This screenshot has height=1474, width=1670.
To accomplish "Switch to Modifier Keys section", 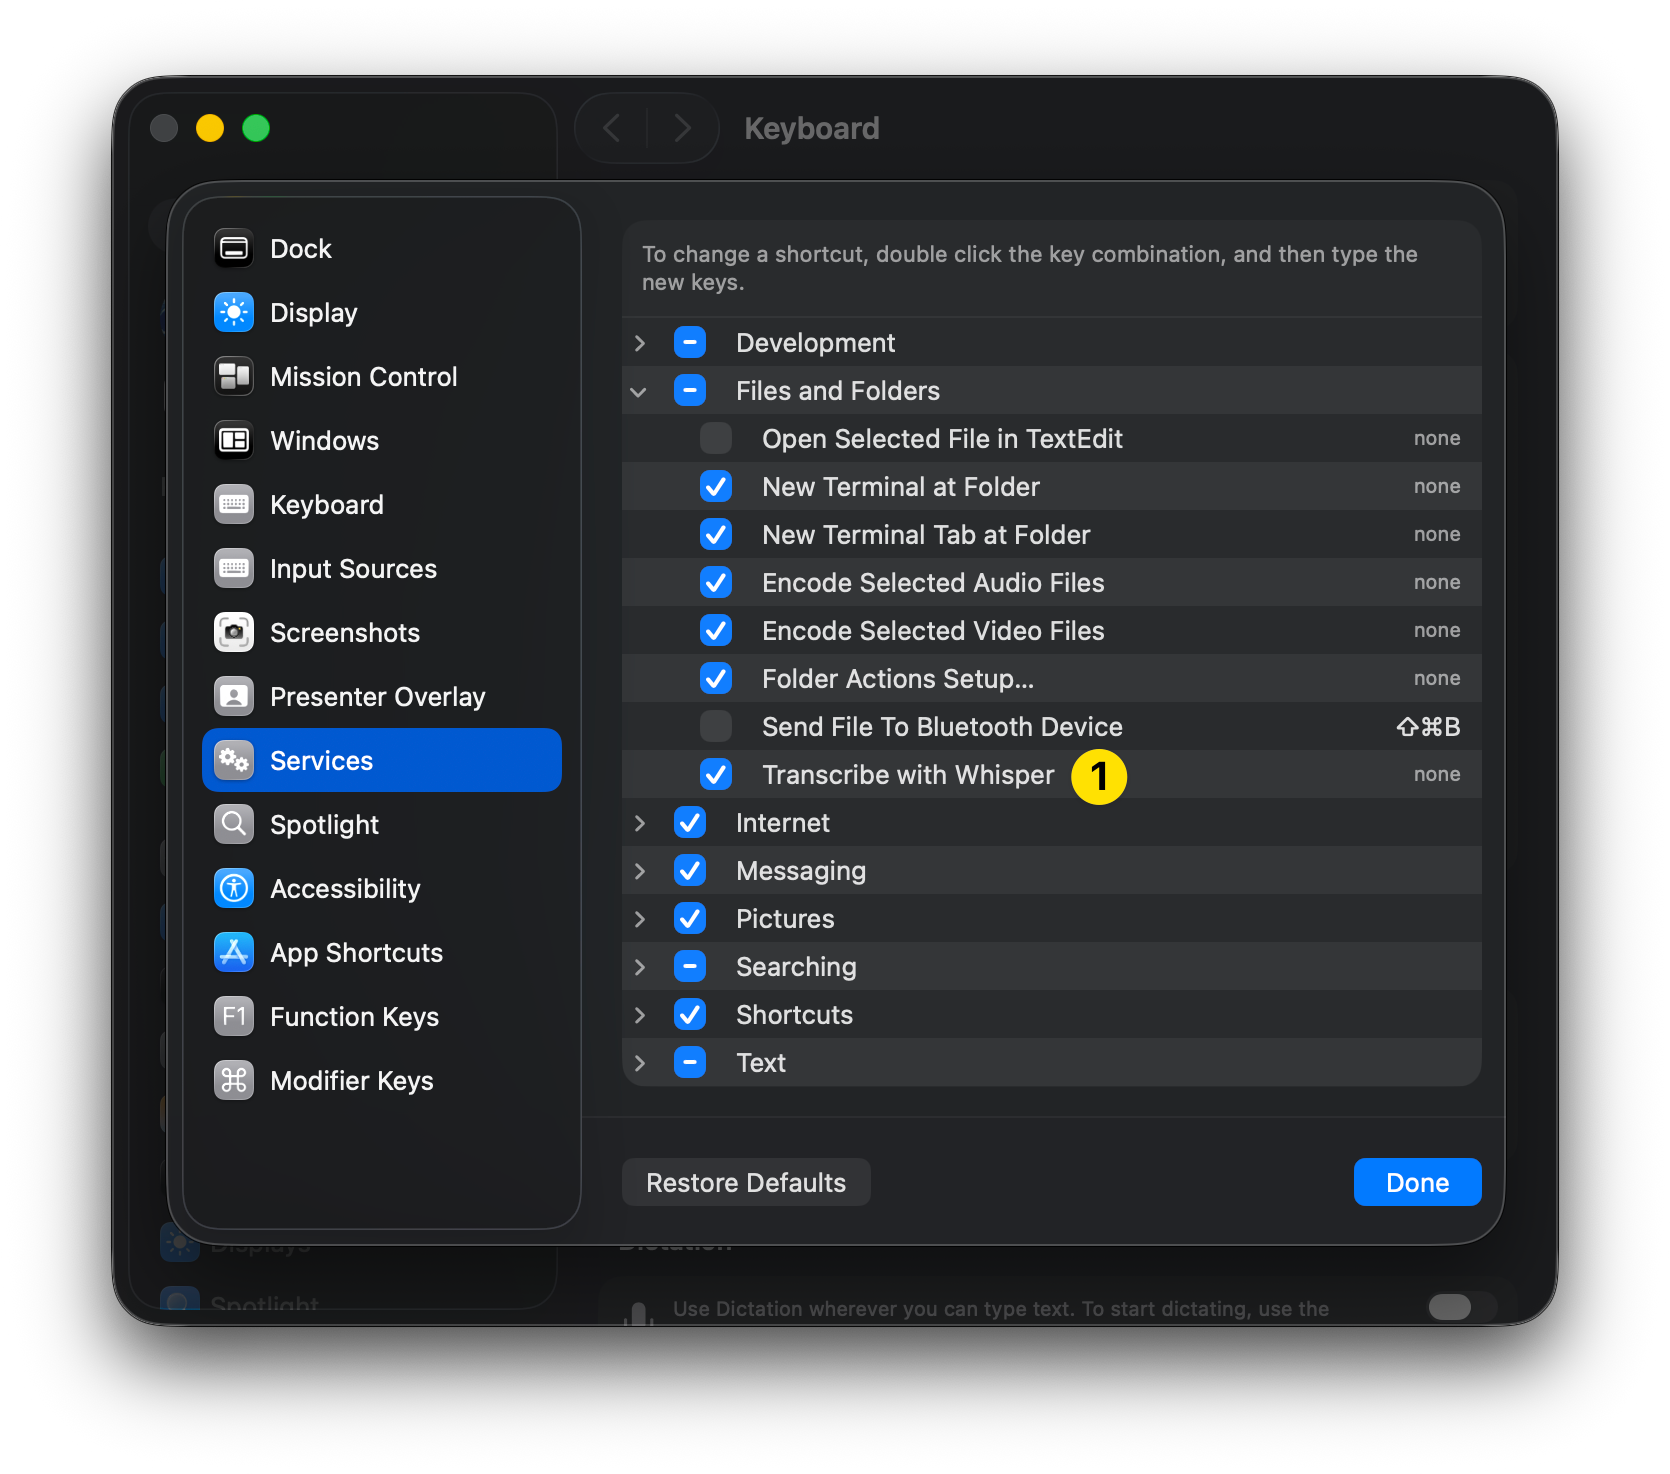I will coord(351,1081).
